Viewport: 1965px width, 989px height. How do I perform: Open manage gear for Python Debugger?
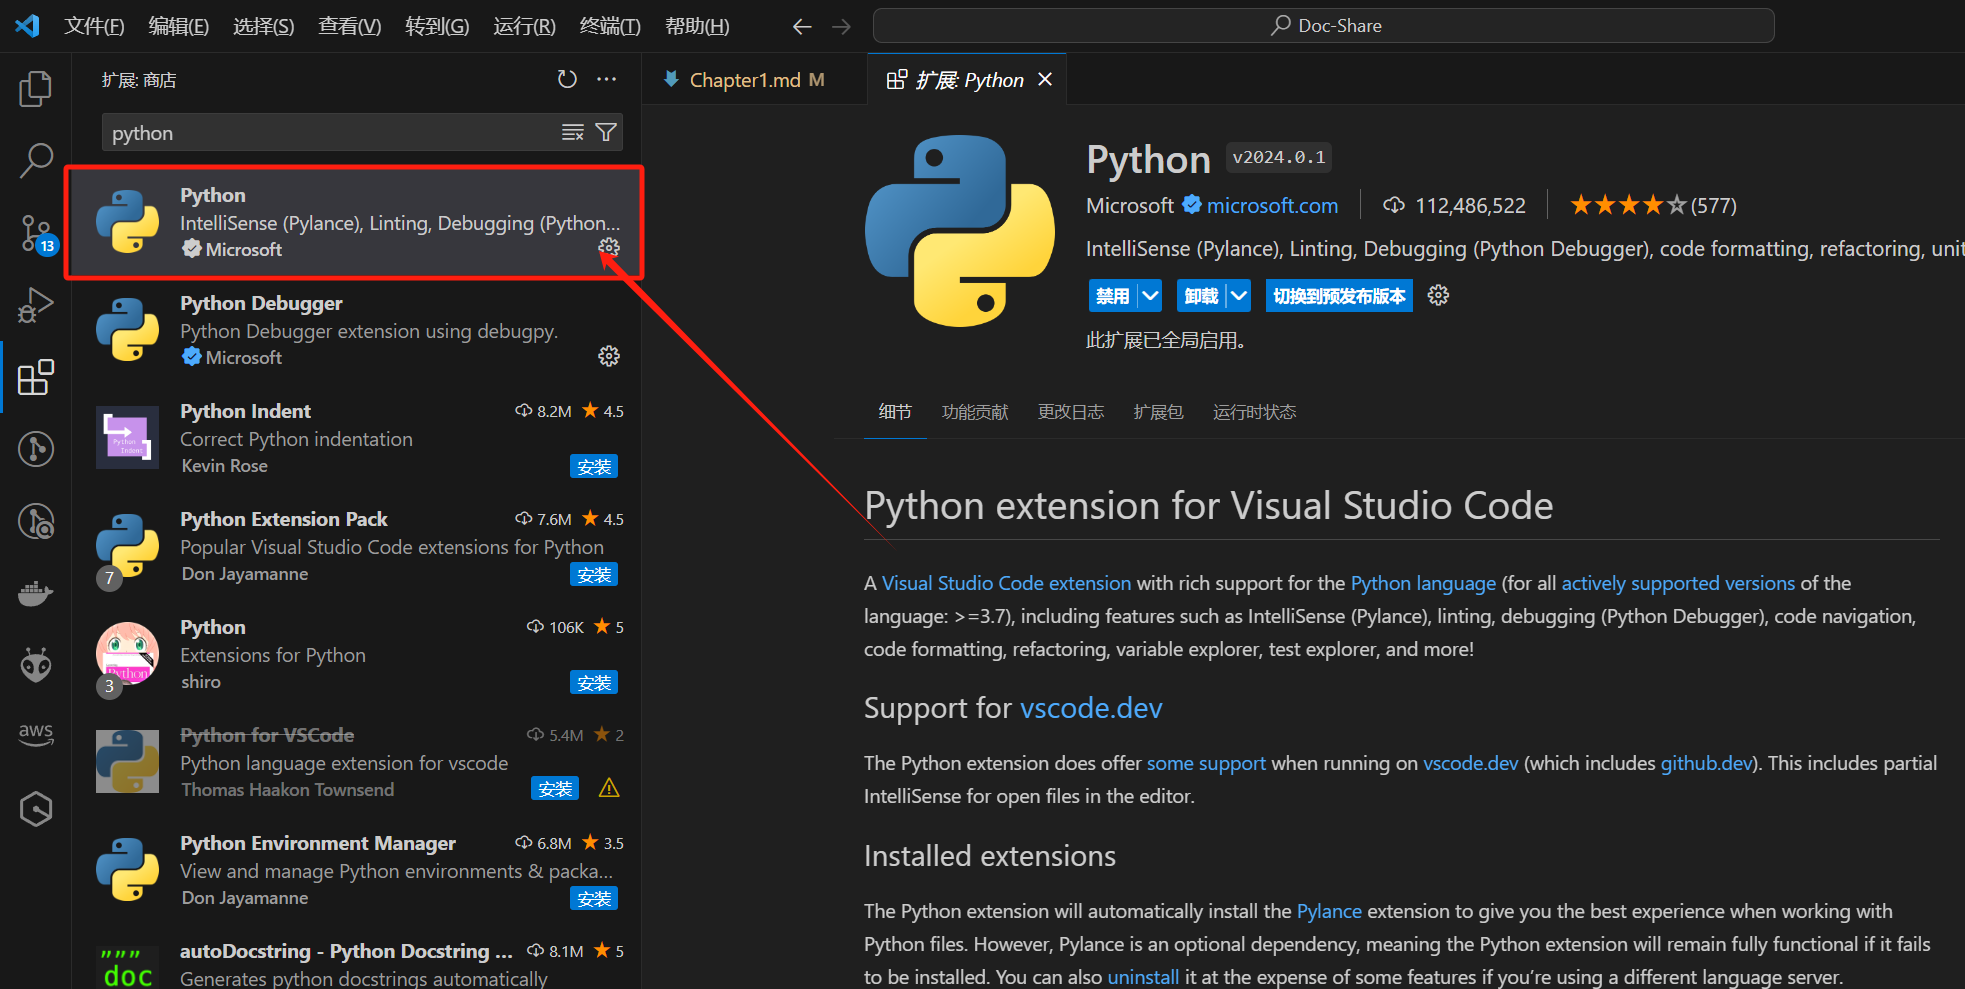click(x=609, y=356)
